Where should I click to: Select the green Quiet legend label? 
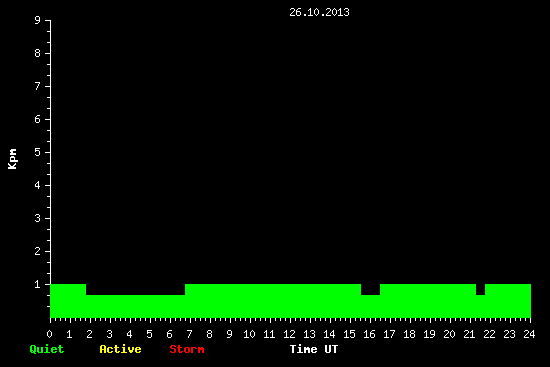47,349
